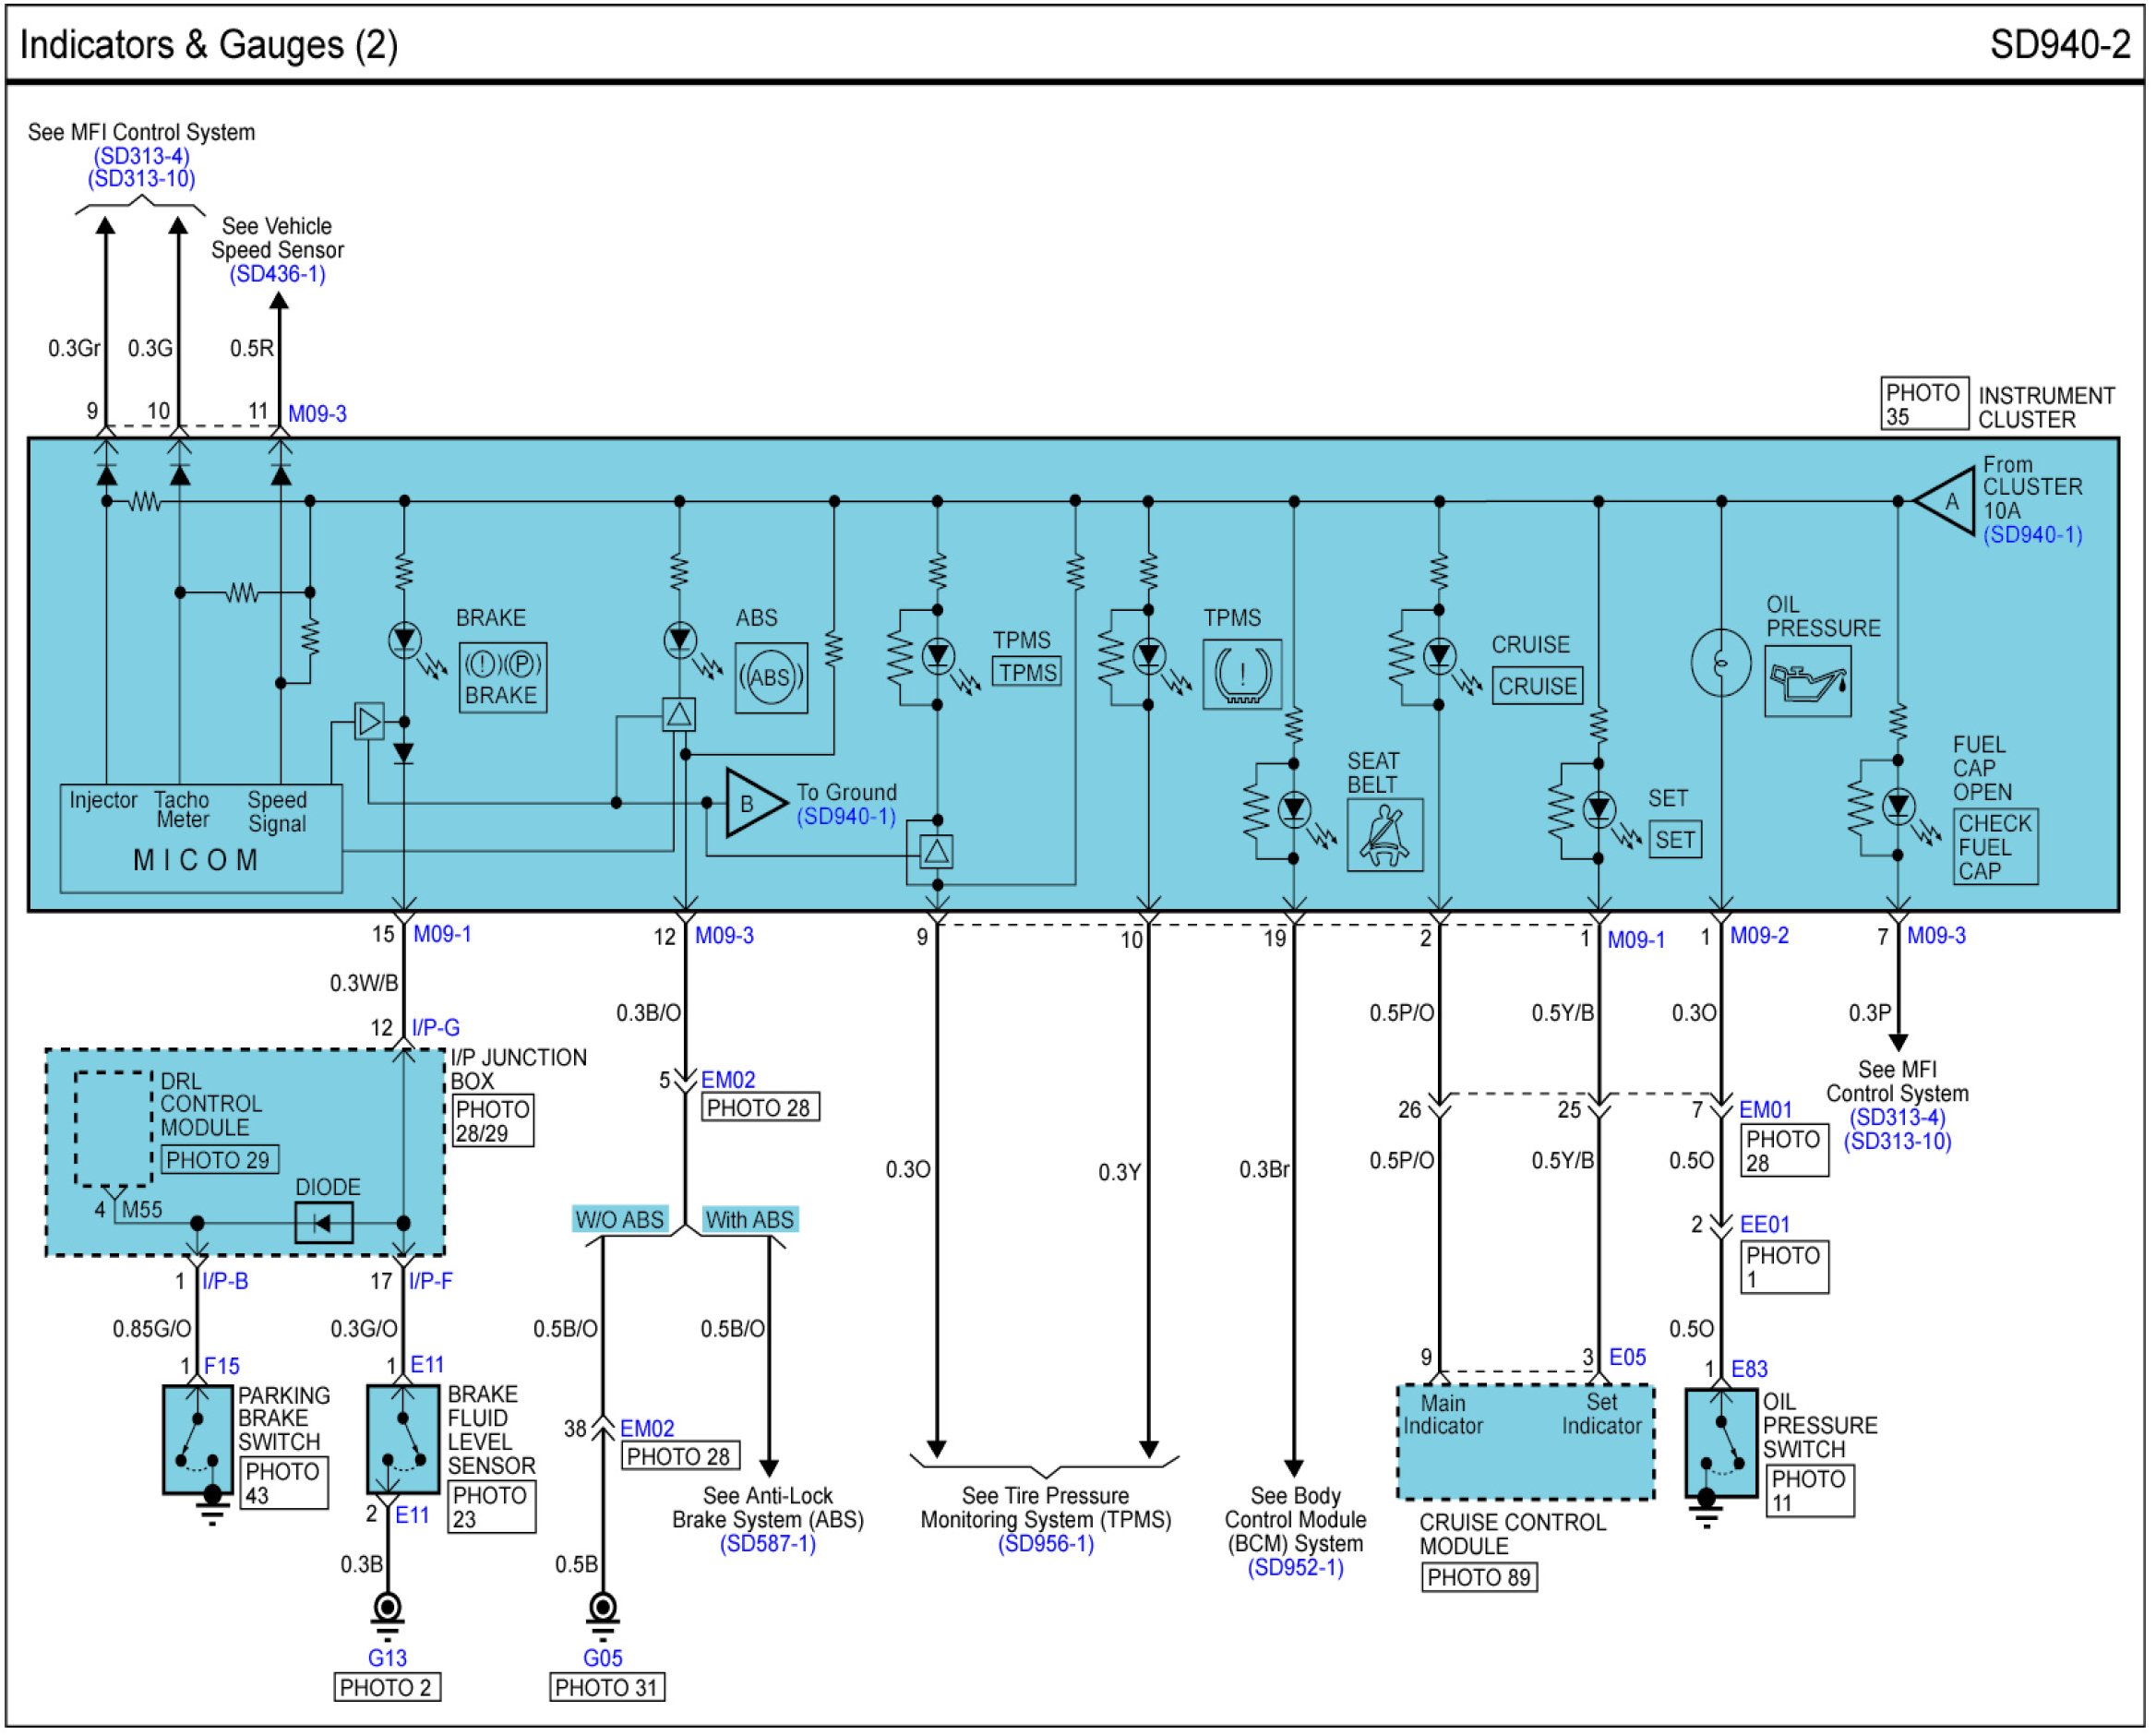Click the BRAKE warning indicator icon

point(502,678)
